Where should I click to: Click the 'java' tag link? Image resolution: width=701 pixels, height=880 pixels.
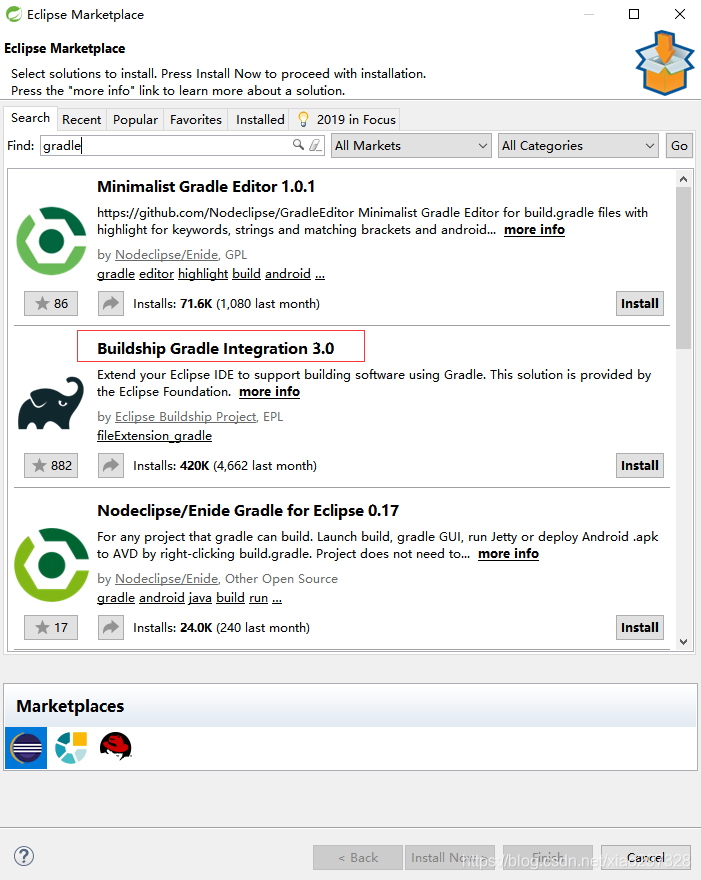(x=200, y=598)
